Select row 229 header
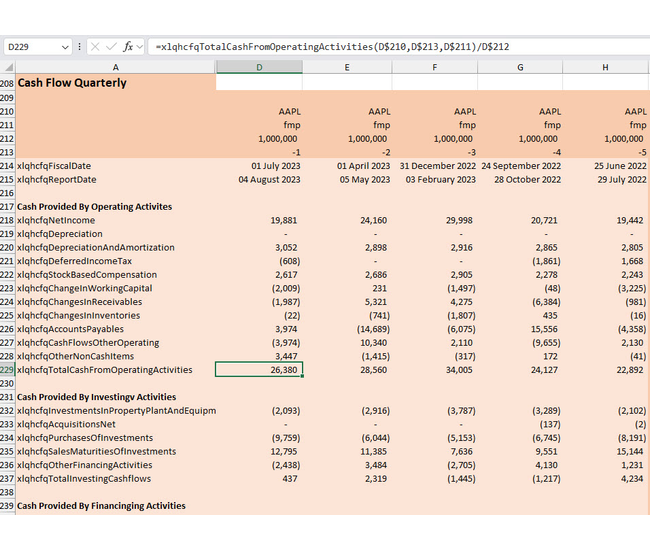This screenshot has height=550, width=650. pos(7,370)
